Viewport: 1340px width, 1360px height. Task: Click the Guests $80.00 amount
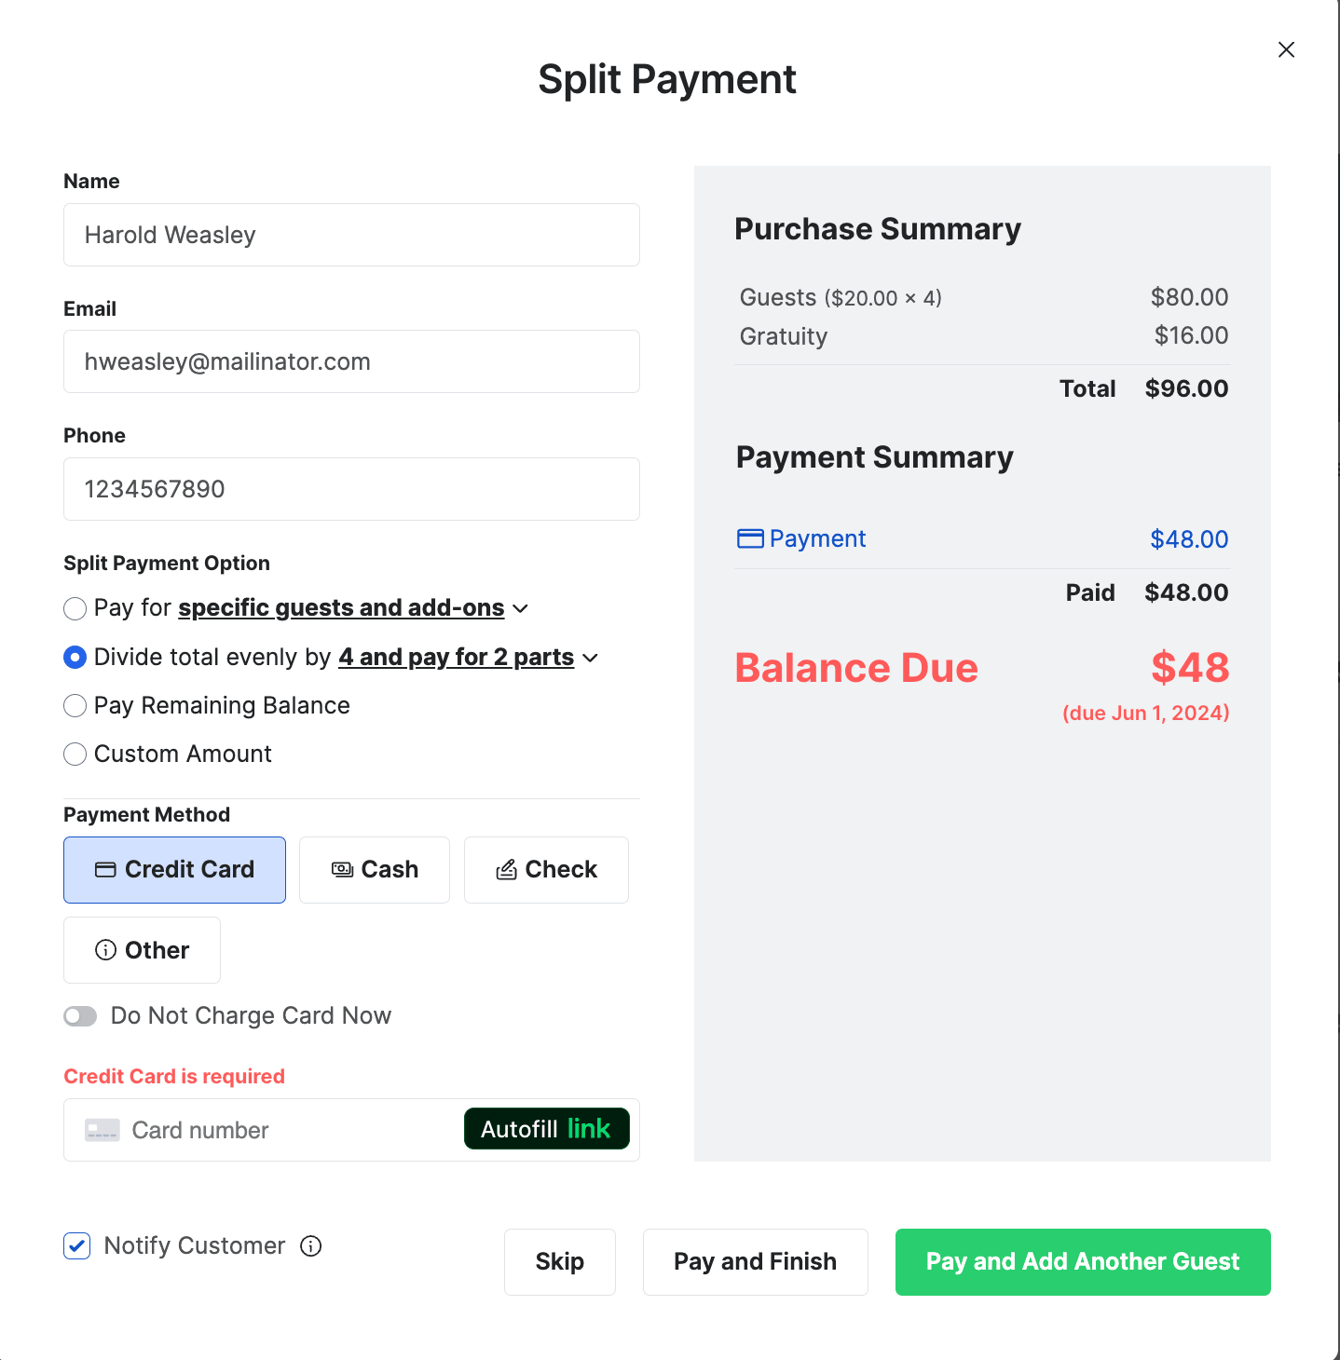click(x=1189, y=297)
